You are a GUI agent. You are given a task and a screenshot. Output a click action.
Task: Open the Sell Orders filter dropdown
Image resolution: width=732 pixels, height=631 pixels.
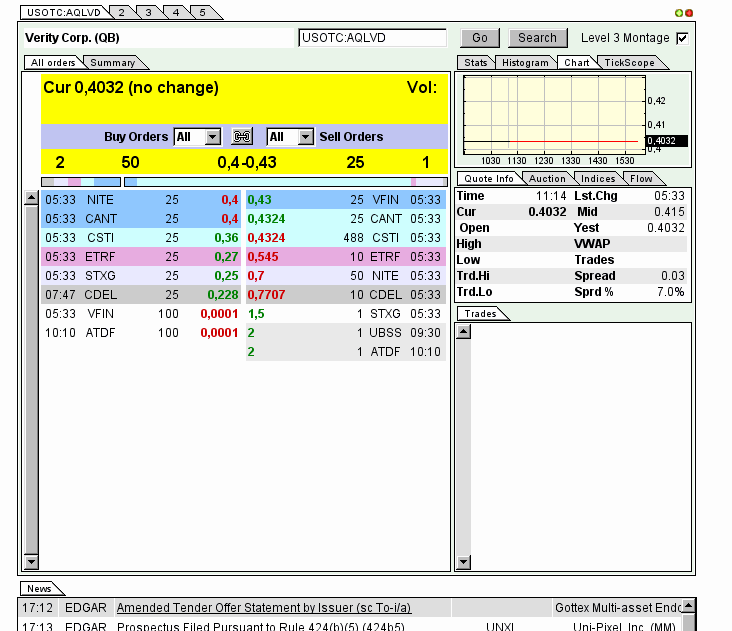pos(305,137)
